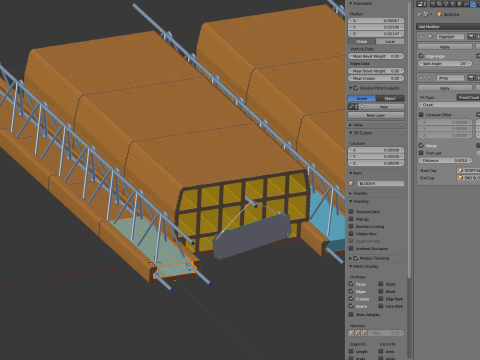
Task: Select Global transform space tab
Action: click(362, 41)
